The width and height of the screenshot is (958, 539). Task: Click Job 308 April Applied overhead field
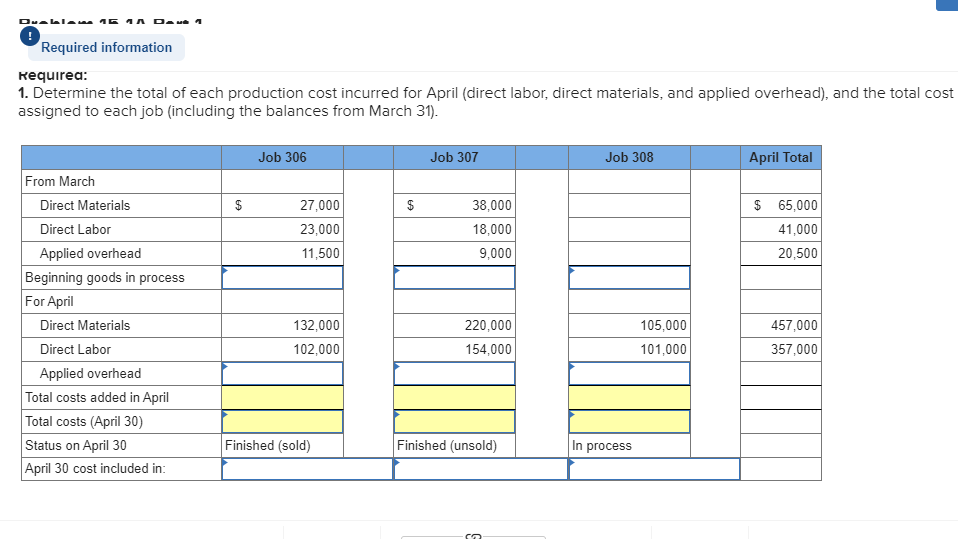tap(629, 373)
